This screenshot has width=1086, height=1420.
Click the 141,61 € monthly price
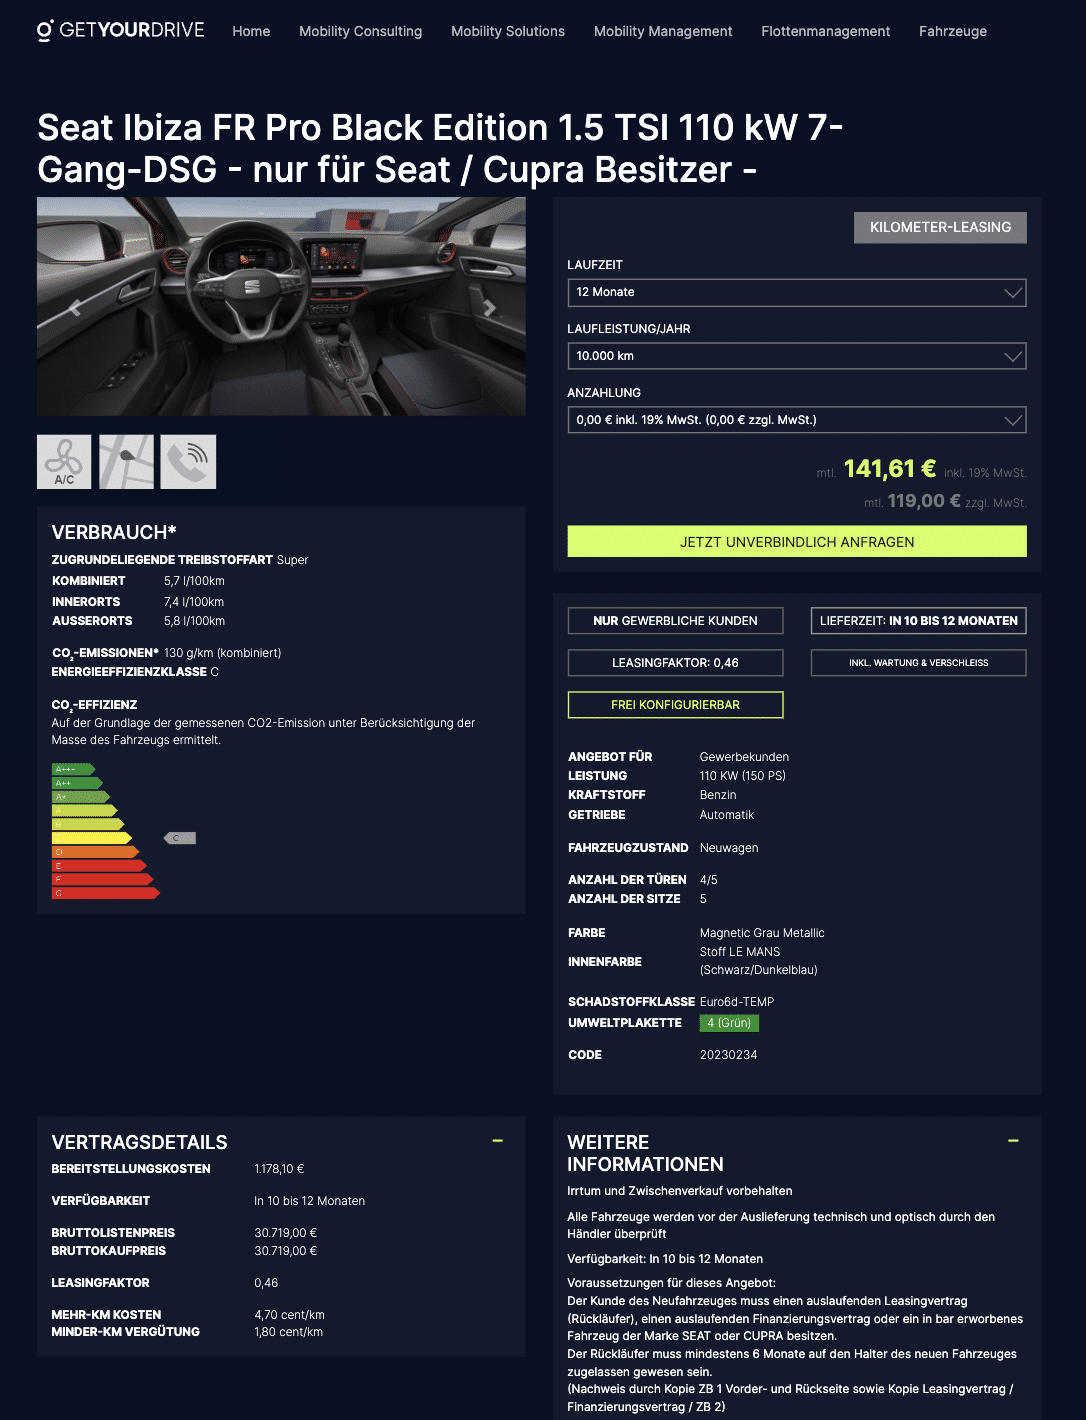pos(890,469)
